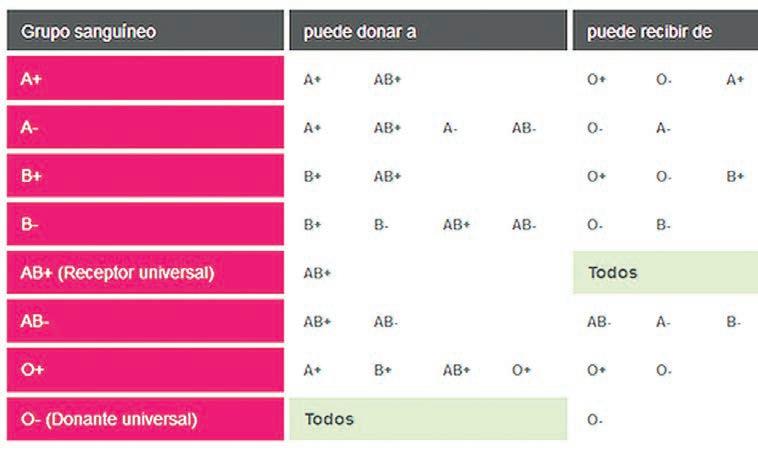
Task: Click green "Todos" cell in the AB+ row
Action: [x=665, y=272]
